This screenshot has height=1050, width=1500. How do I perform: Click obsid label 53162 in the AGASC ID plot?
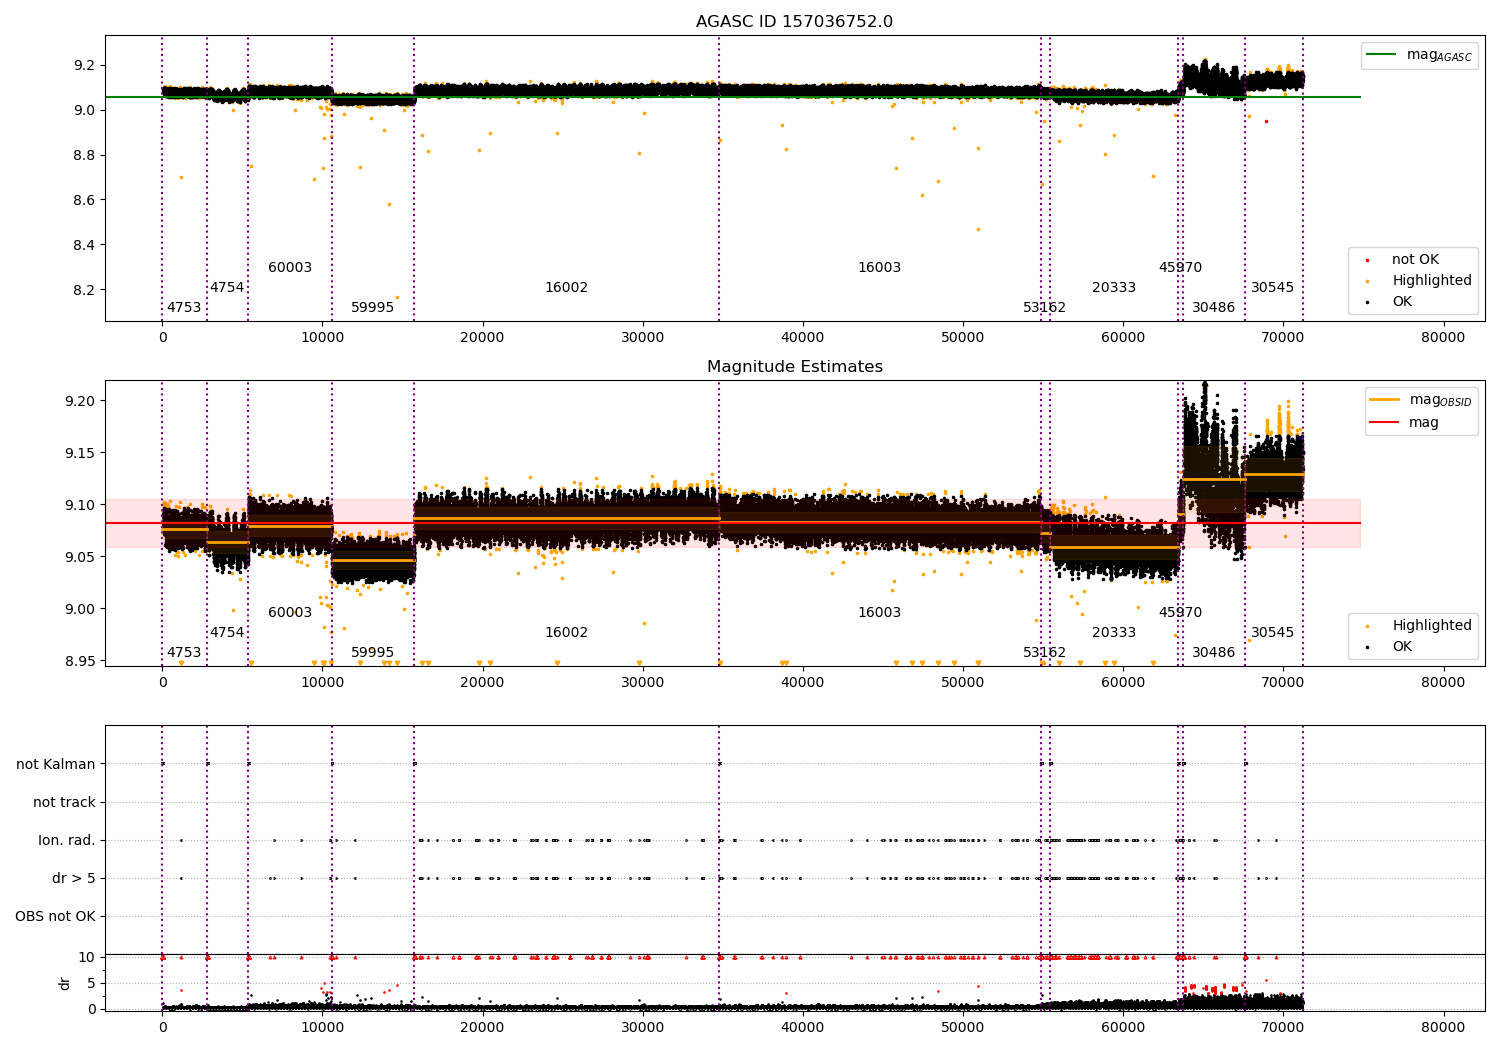pyautogui.click(x=1044, y=307)
